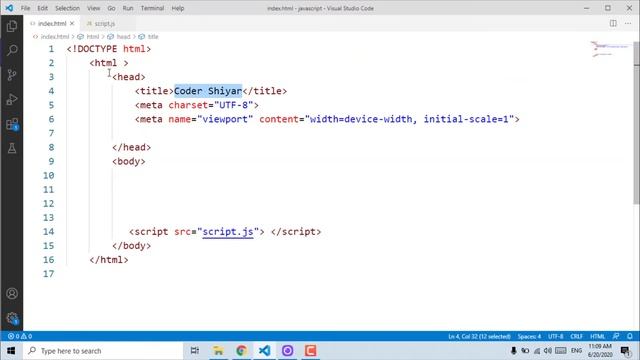
Task: Open Windows Action Center notifications
Action: tap(625, 351)
